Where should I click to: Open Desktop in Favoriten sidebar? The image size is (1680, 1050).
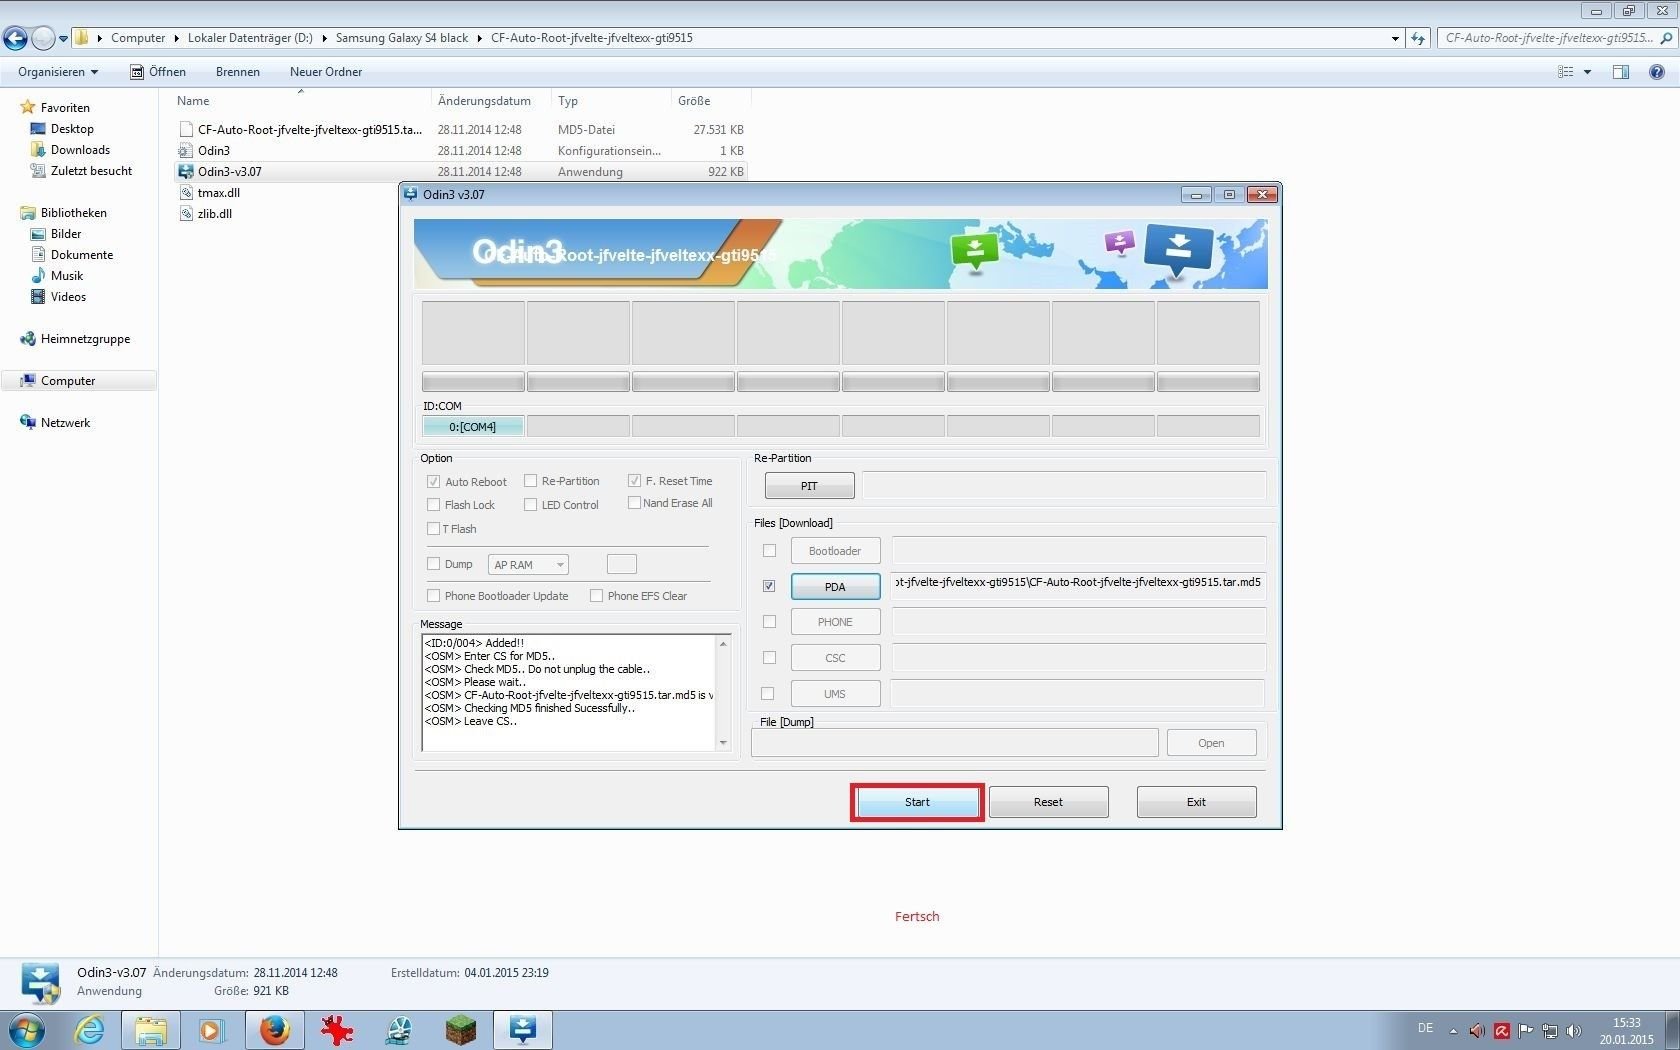(x=72, y=129)
